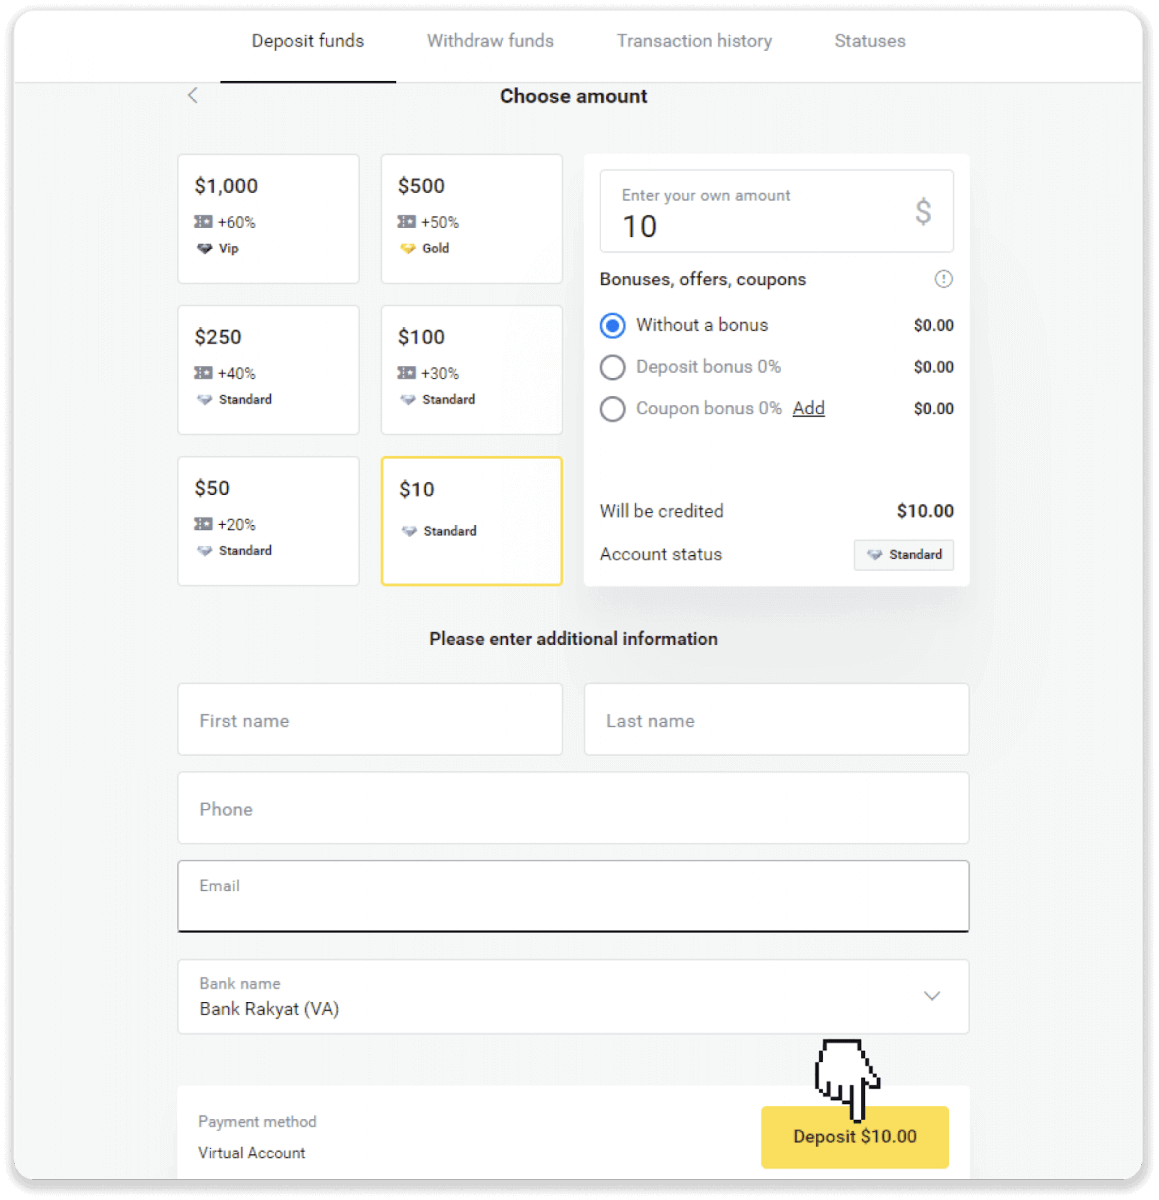Viewport: 1159px width, 1200px height.
Task: Select the Coupon bonus 0% radio button
Action: point(613,409)
